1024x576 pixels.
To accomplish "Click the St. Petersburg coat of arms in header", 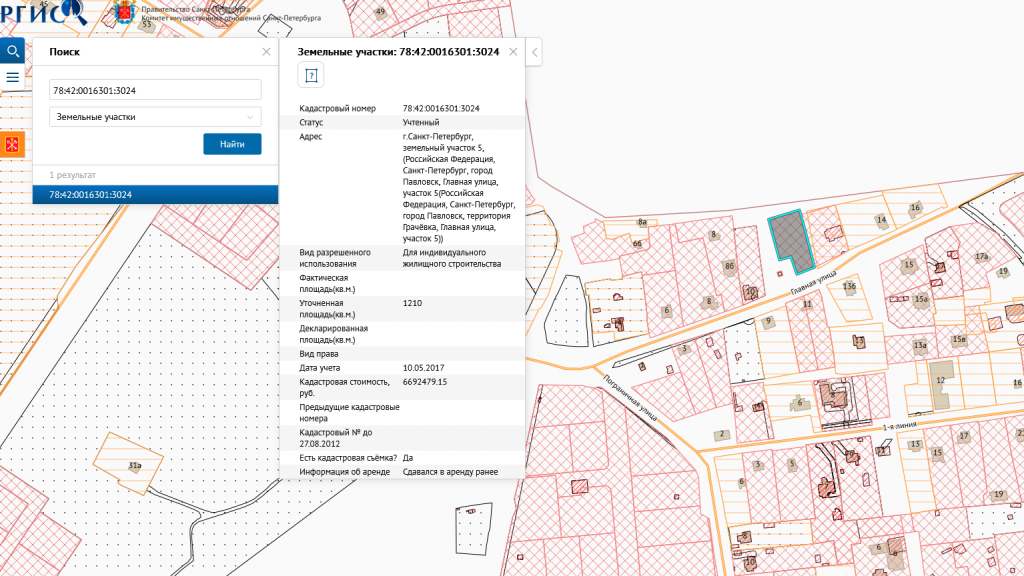I will pos(124,13).
